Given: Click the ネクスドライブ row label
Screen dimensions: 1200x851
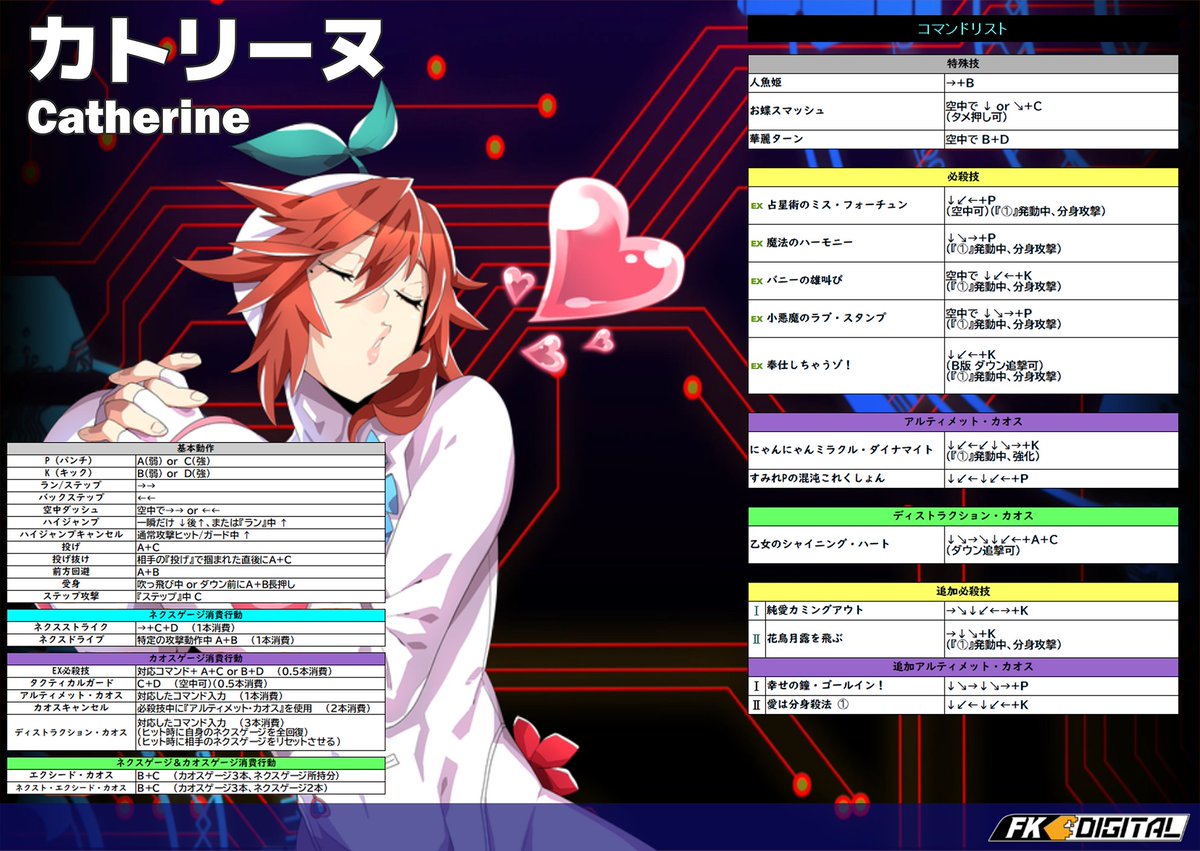Looking at the screenshot, I should tap(71, 639).
